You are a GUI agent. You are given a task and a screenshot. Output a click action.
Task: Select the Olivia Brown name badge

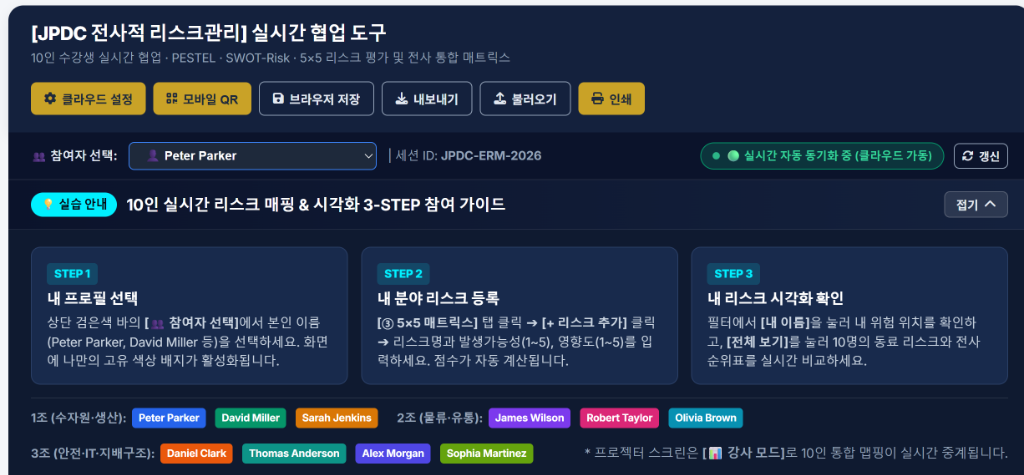pyautogui.click(x=705, y=418)
